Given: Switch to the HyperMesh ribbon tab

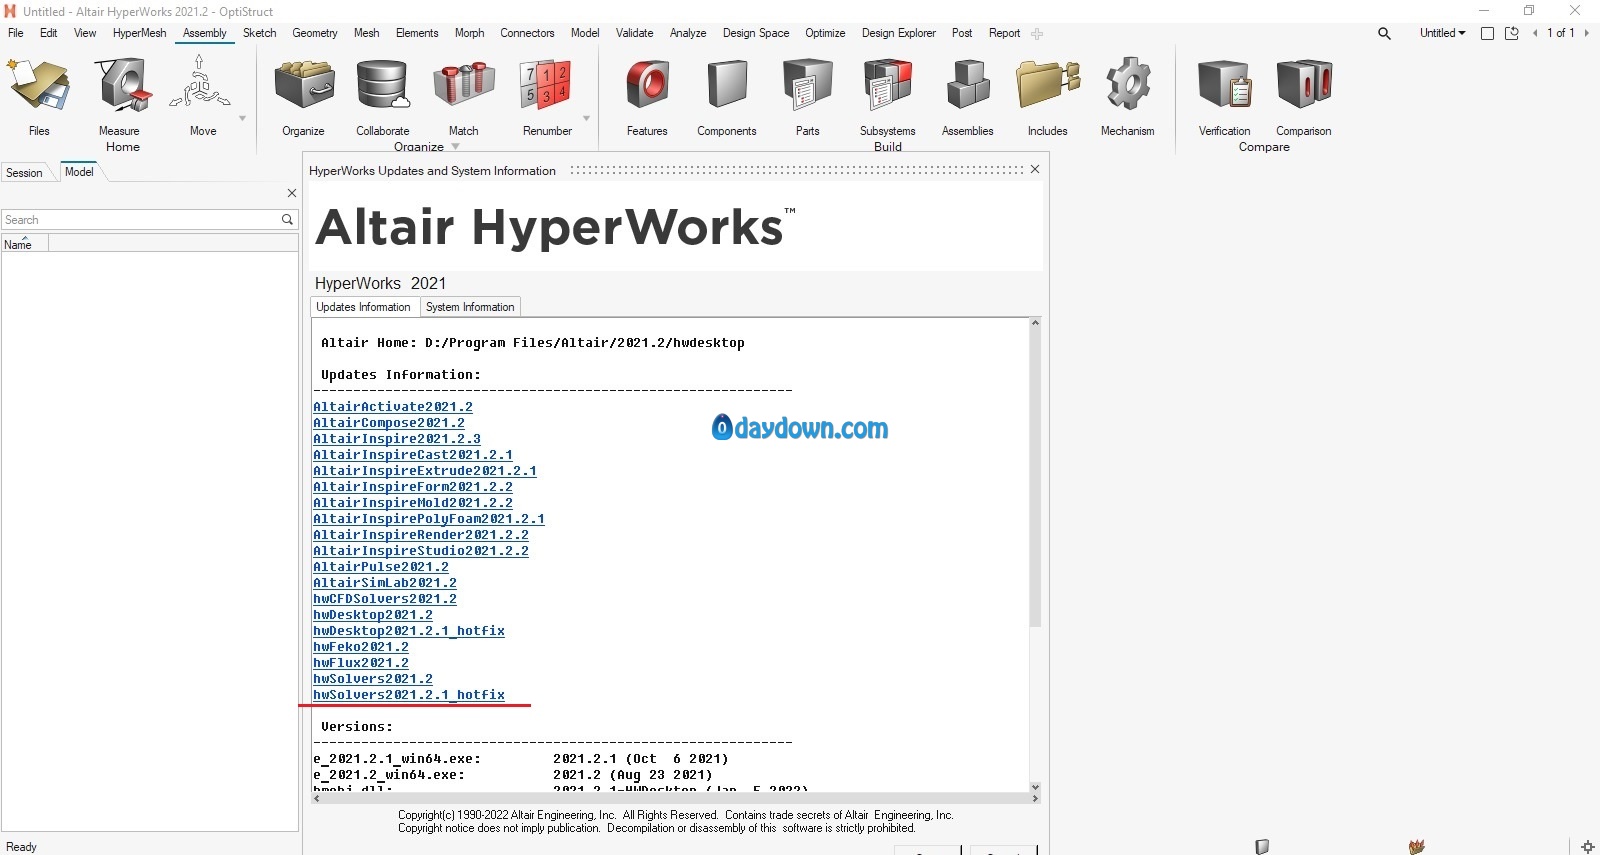Looking at the screenshot, I should [x=140, y=33].
